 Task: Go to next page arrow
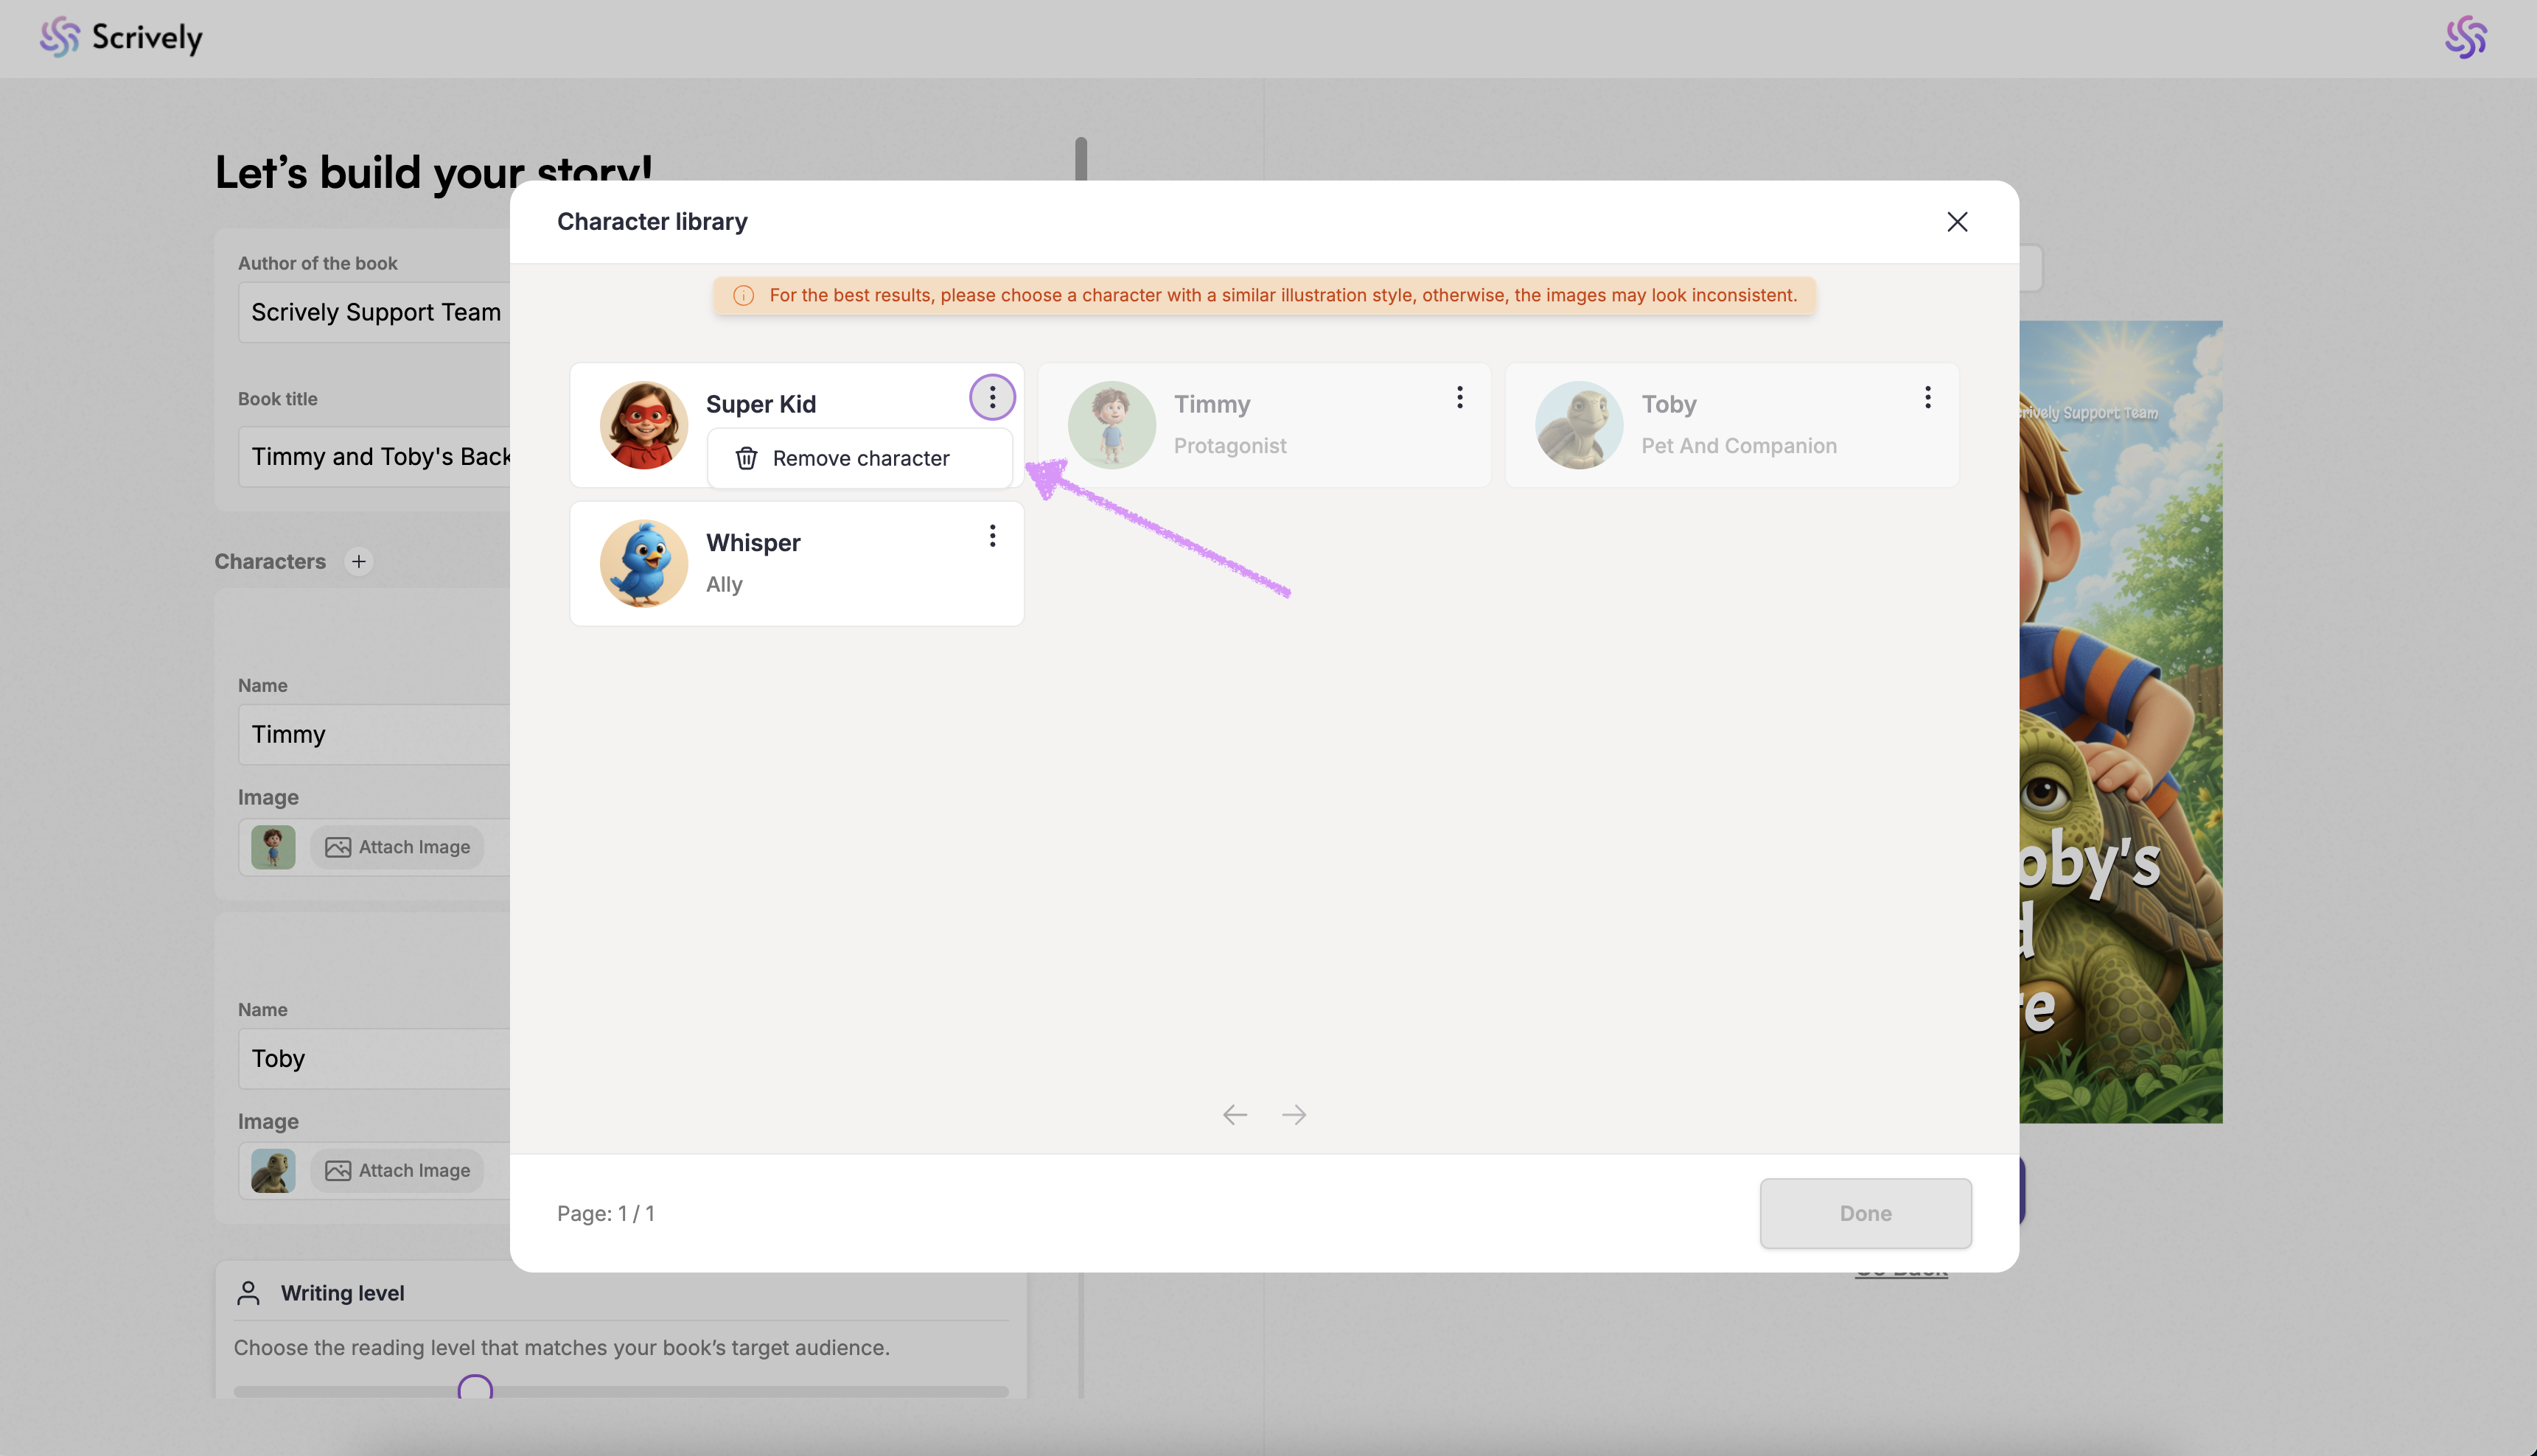[1294, 1115]
